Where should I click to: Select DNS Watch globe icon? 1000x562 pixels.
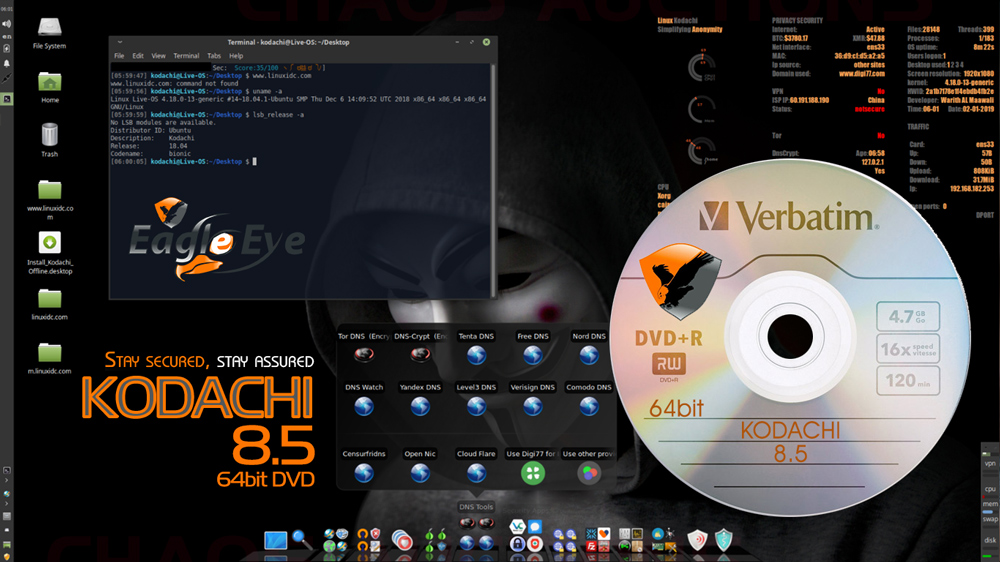point(364,406)
